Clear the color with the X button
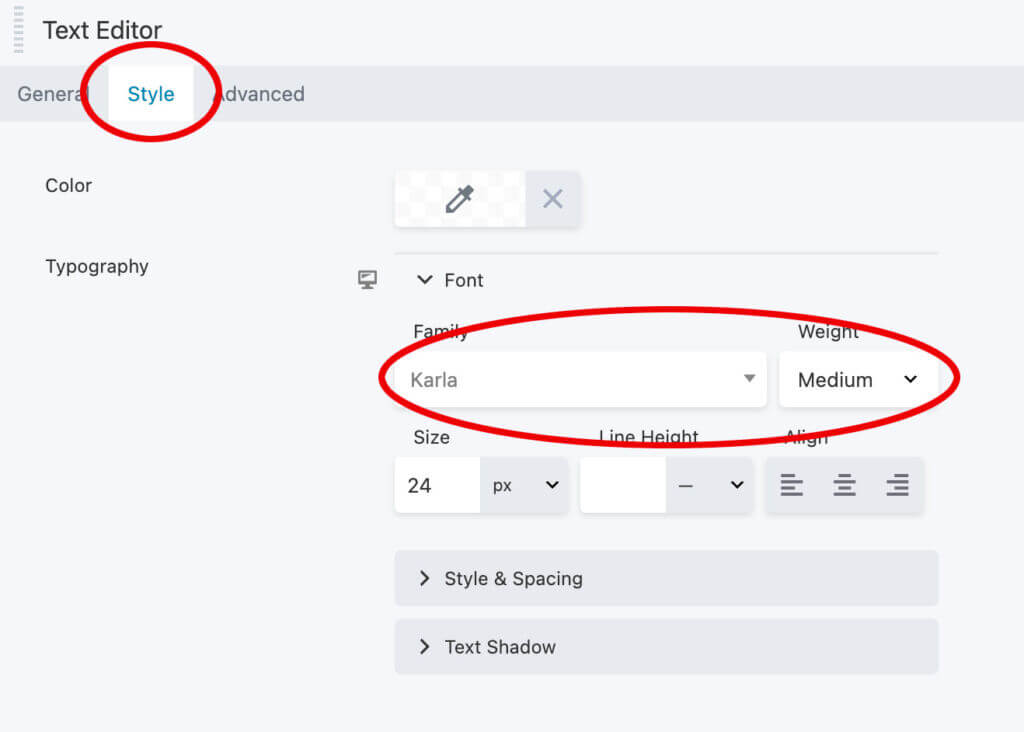1024x732 pixels. click(x=553, y=199)
